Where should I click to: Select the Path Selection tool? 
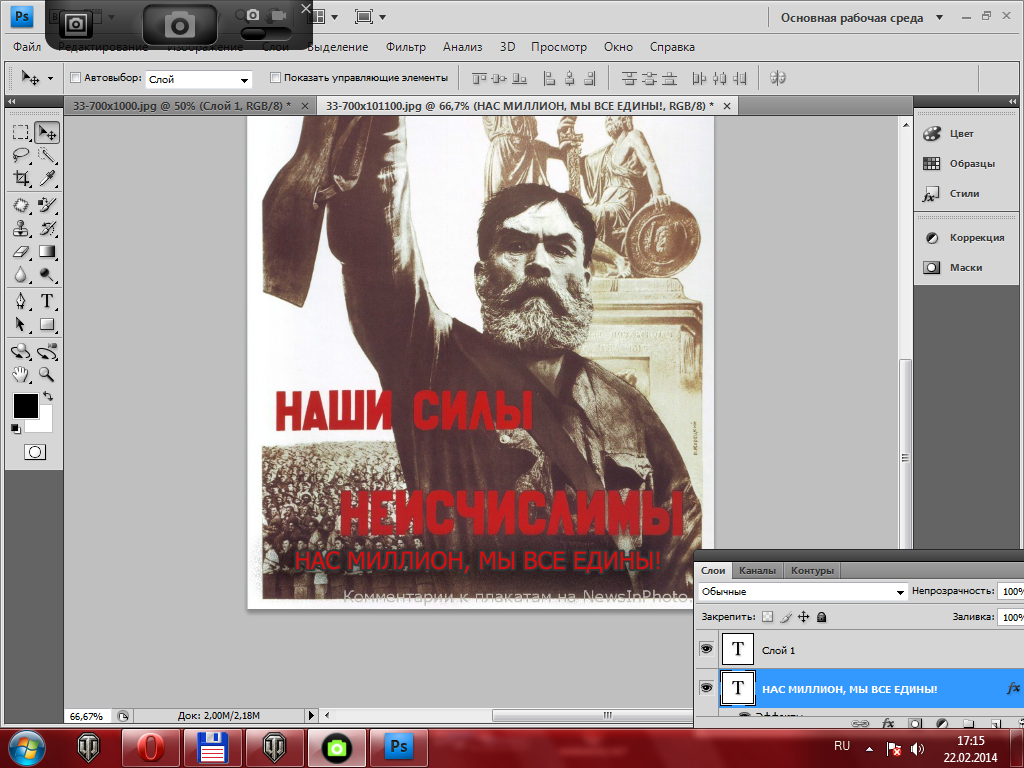[x=21, y=324]
